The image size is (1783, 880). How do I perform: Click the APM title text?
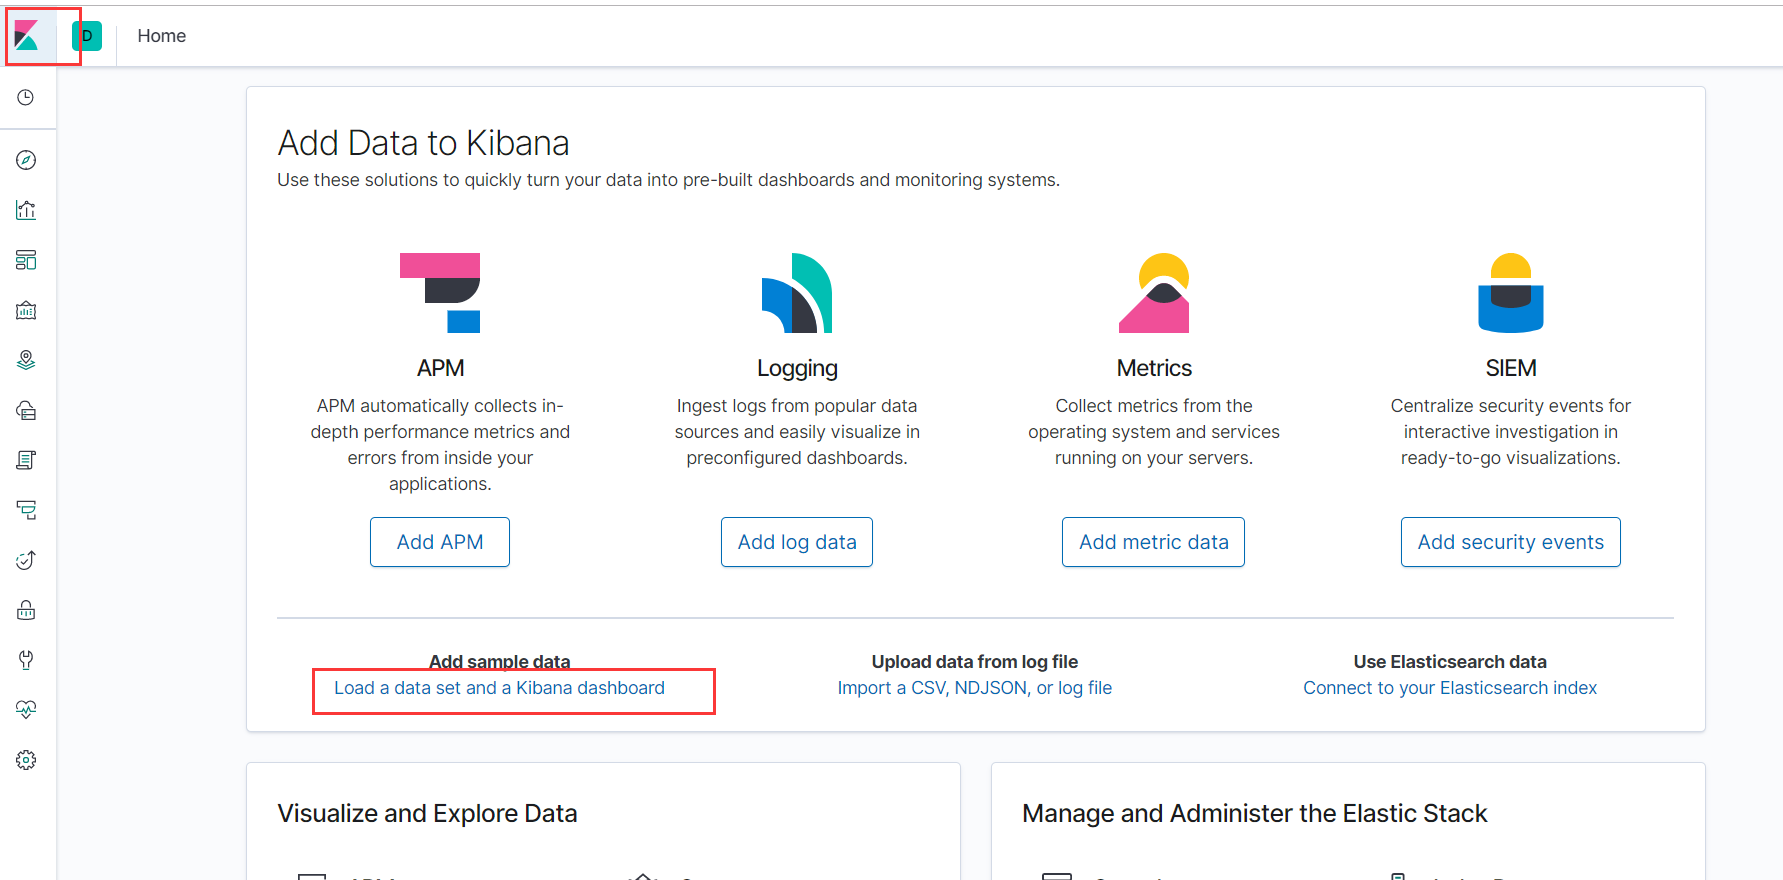click(440, 368)
